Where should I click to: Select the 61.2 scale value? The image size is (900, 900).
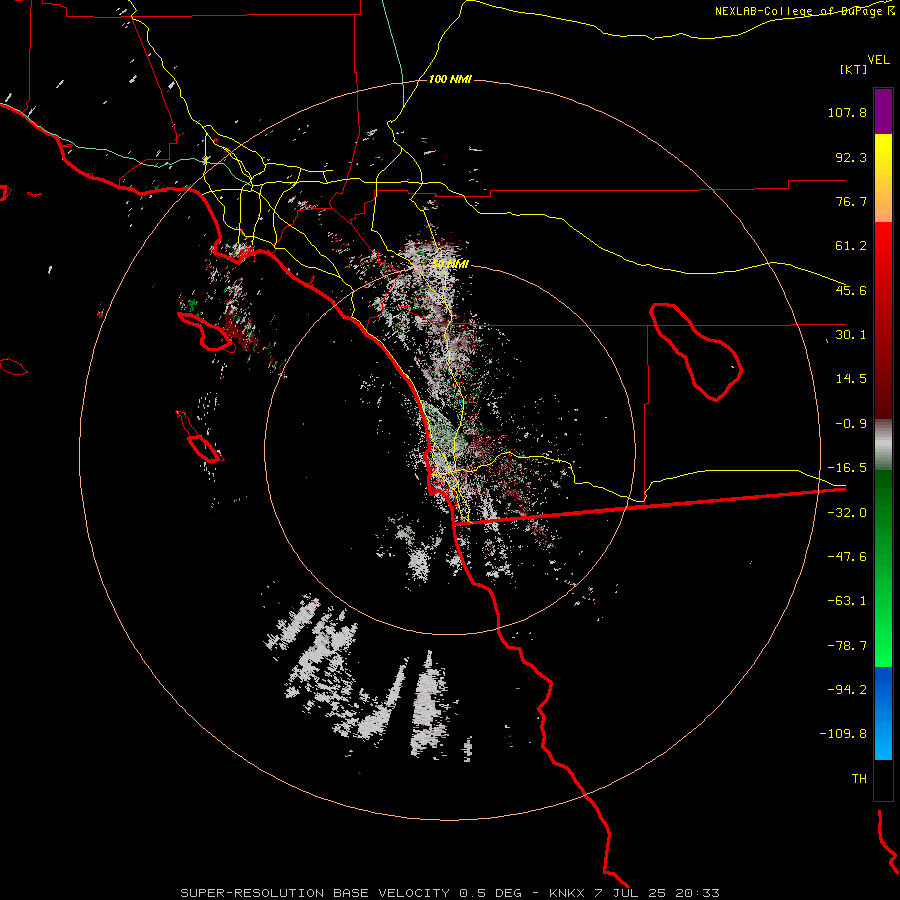pos(851,246)
